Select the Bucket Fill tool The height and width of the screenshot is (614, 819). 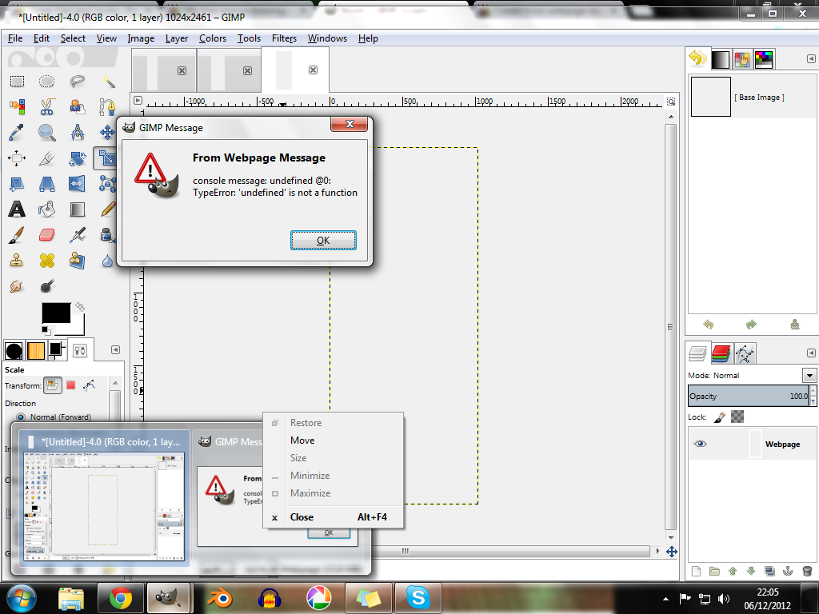pyautogui.click(x=47, y=209)
